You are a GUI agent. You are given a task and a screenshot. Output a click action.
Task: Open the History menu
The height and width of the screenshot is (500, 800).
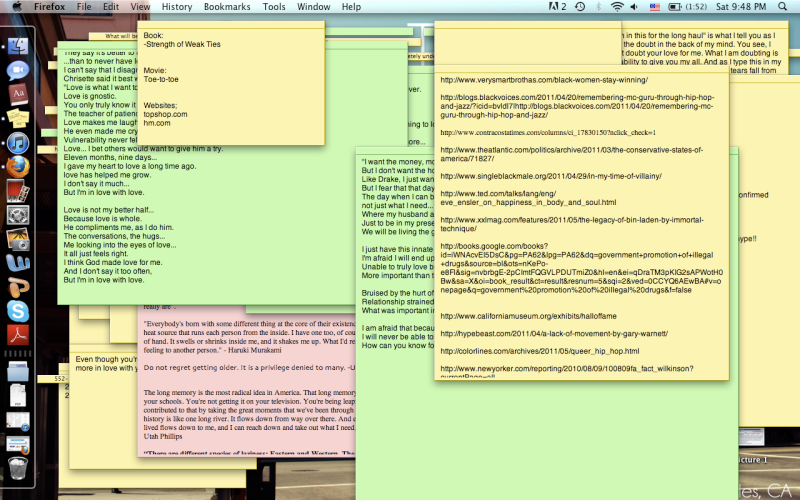[x=177, y=7]
